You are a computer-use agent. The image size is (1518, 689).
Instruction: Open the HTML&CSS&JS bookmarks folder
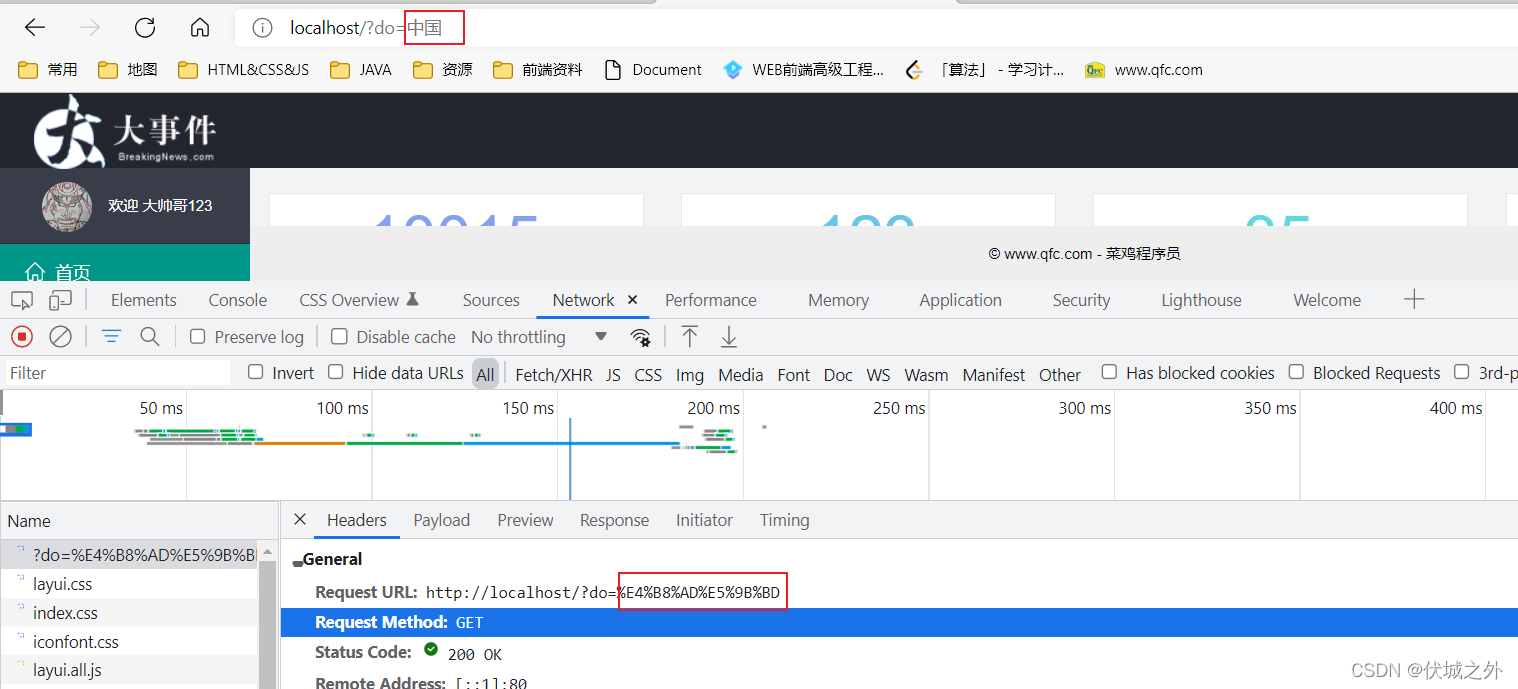[x=244, y=70]
